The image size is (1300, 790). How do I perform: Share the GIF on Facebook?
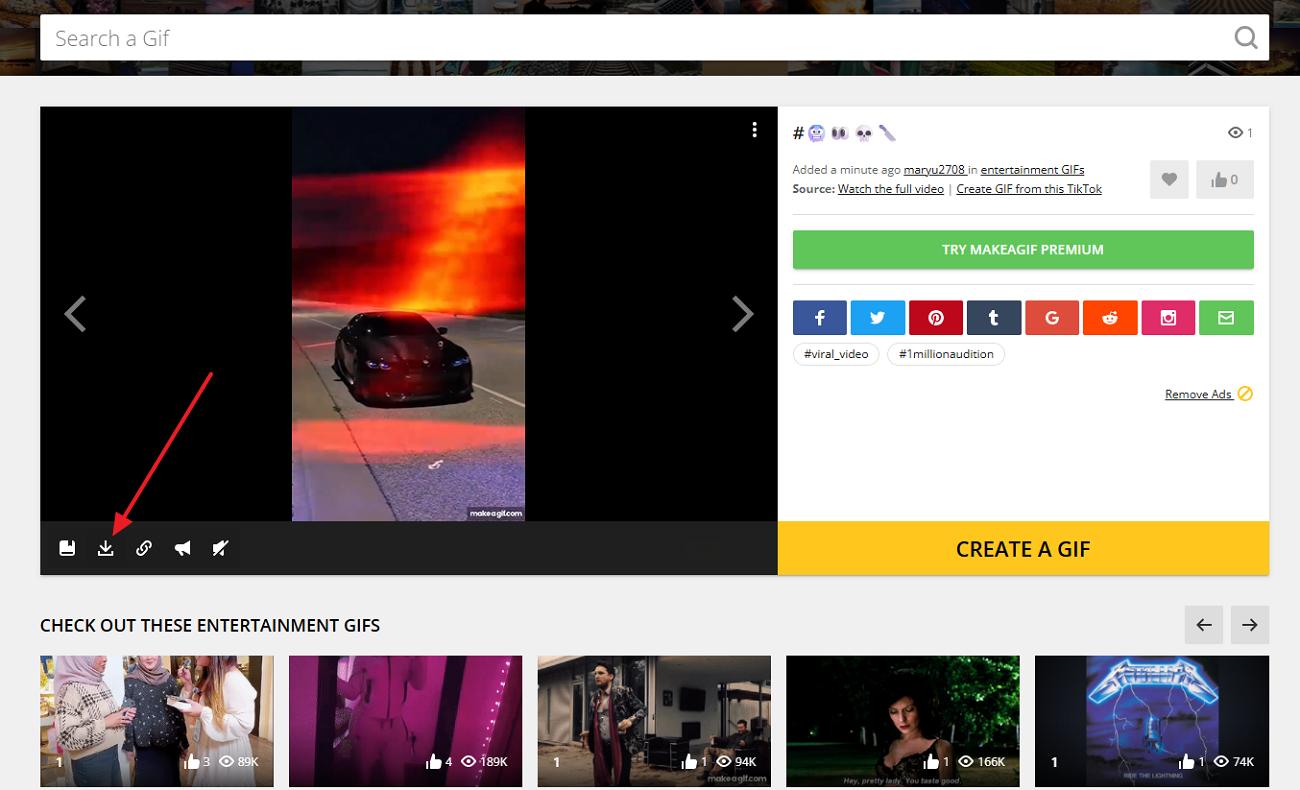(x=820, y=318)
